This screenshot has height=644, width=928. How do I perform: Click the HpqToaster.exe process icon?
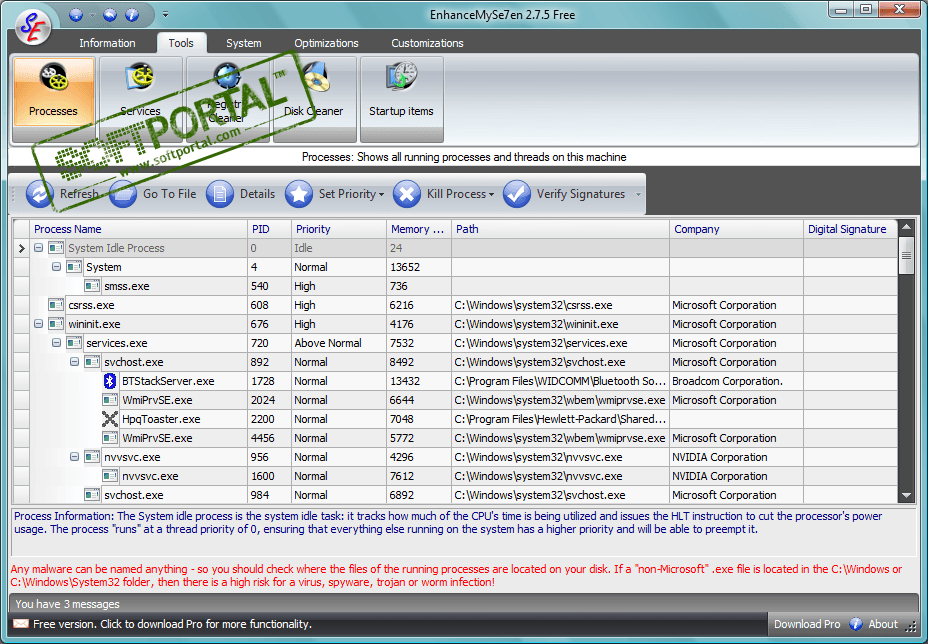tap(109, 419)
